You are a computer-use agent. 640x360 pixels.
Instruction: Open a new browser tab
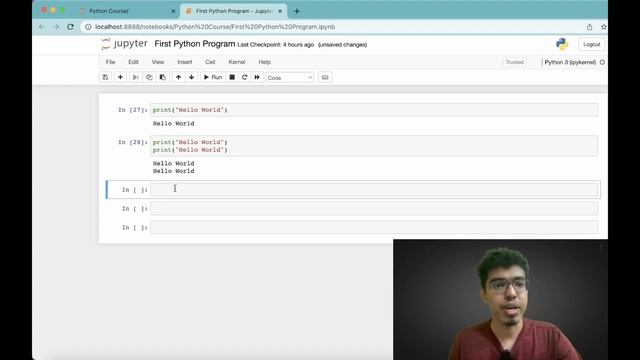(297, 11)
